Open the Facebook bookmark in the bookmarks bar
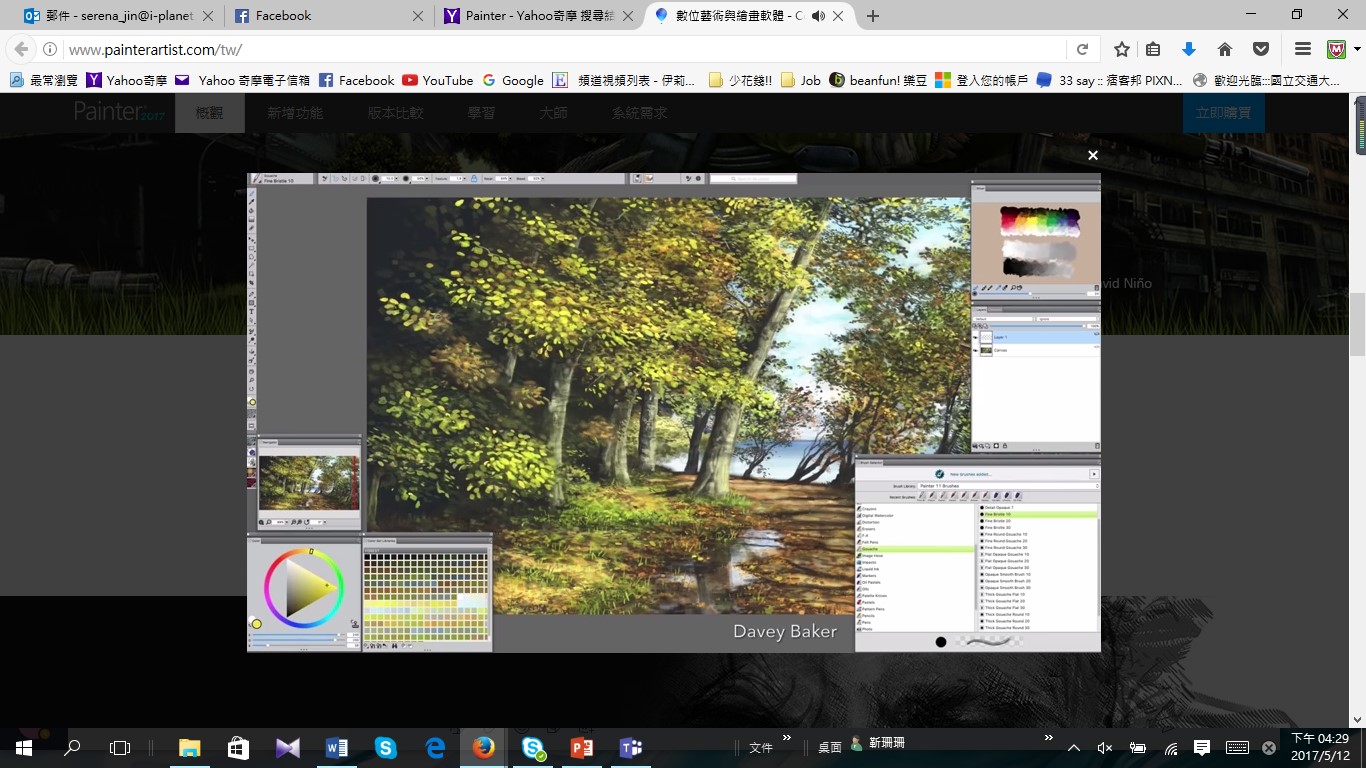1366x768 pixels. click(356, 80)
